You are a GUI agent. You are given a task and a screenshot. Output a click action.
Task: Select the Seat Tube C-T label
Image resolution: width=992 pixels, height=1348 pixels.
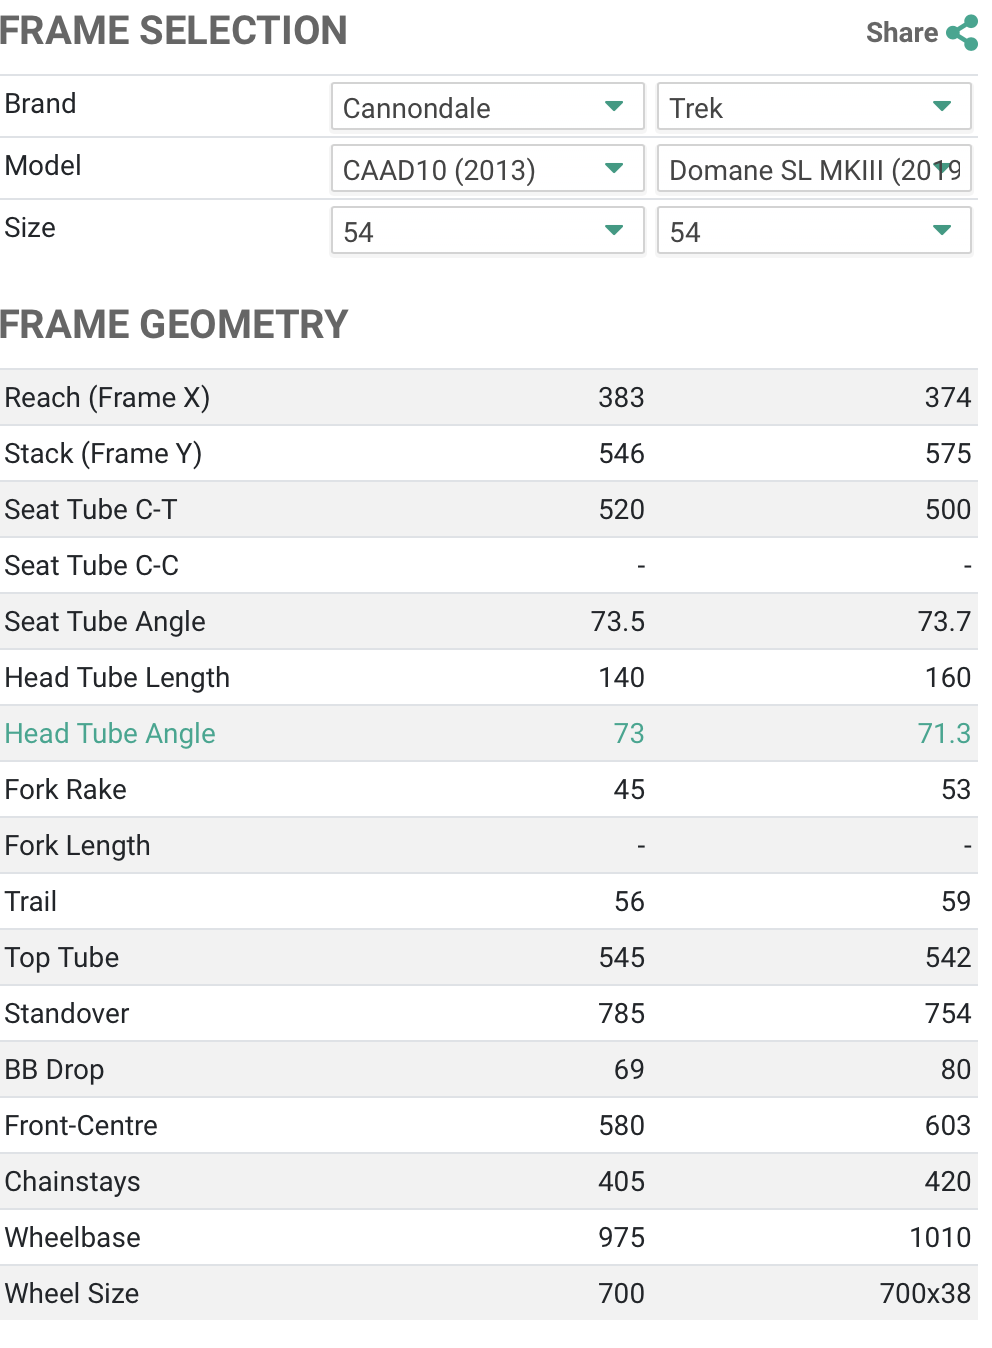click(91, 510)
